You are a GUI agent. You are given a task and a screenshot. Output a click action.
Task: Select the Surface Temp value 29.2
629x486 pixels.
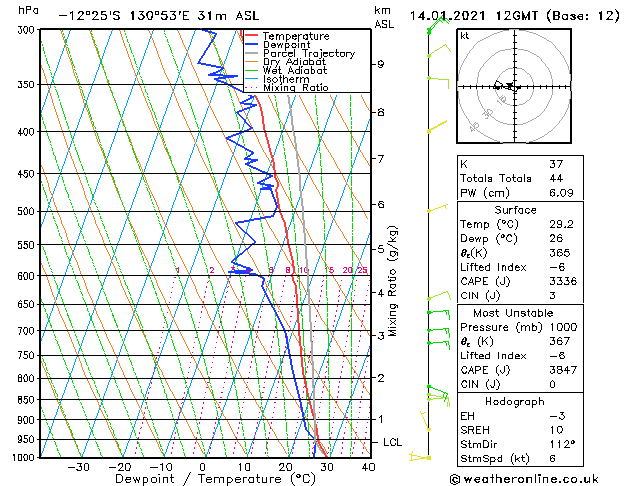tap(561, 224)
